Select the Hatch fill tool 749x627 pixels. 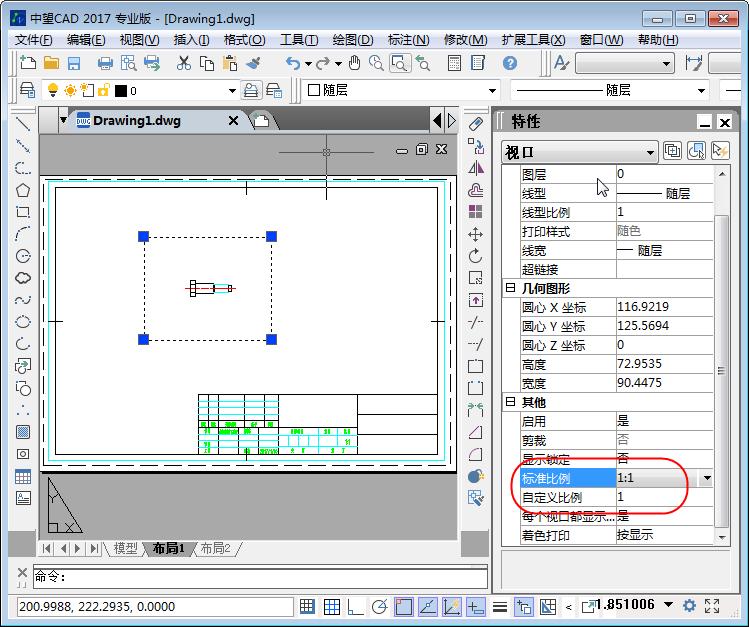(x=22, y=432)
